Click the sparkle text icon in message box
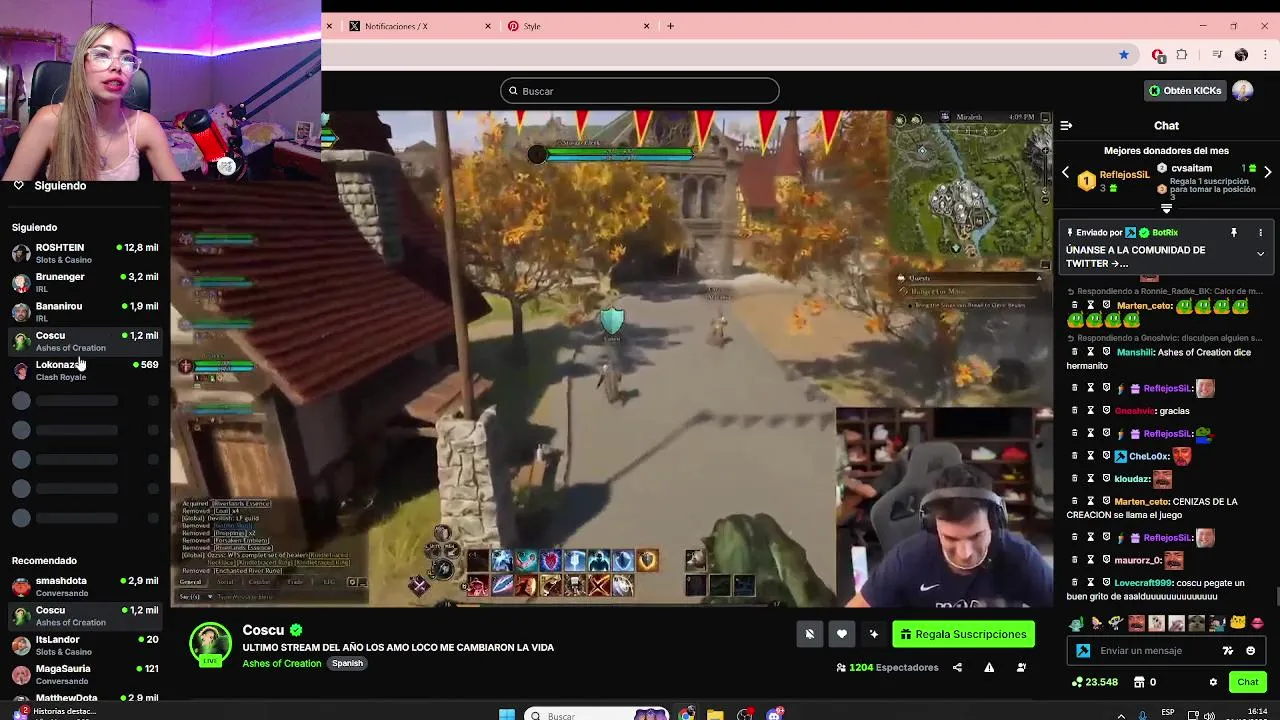Viewport: 1280px width, 720px height. [x=1228, y=651]
